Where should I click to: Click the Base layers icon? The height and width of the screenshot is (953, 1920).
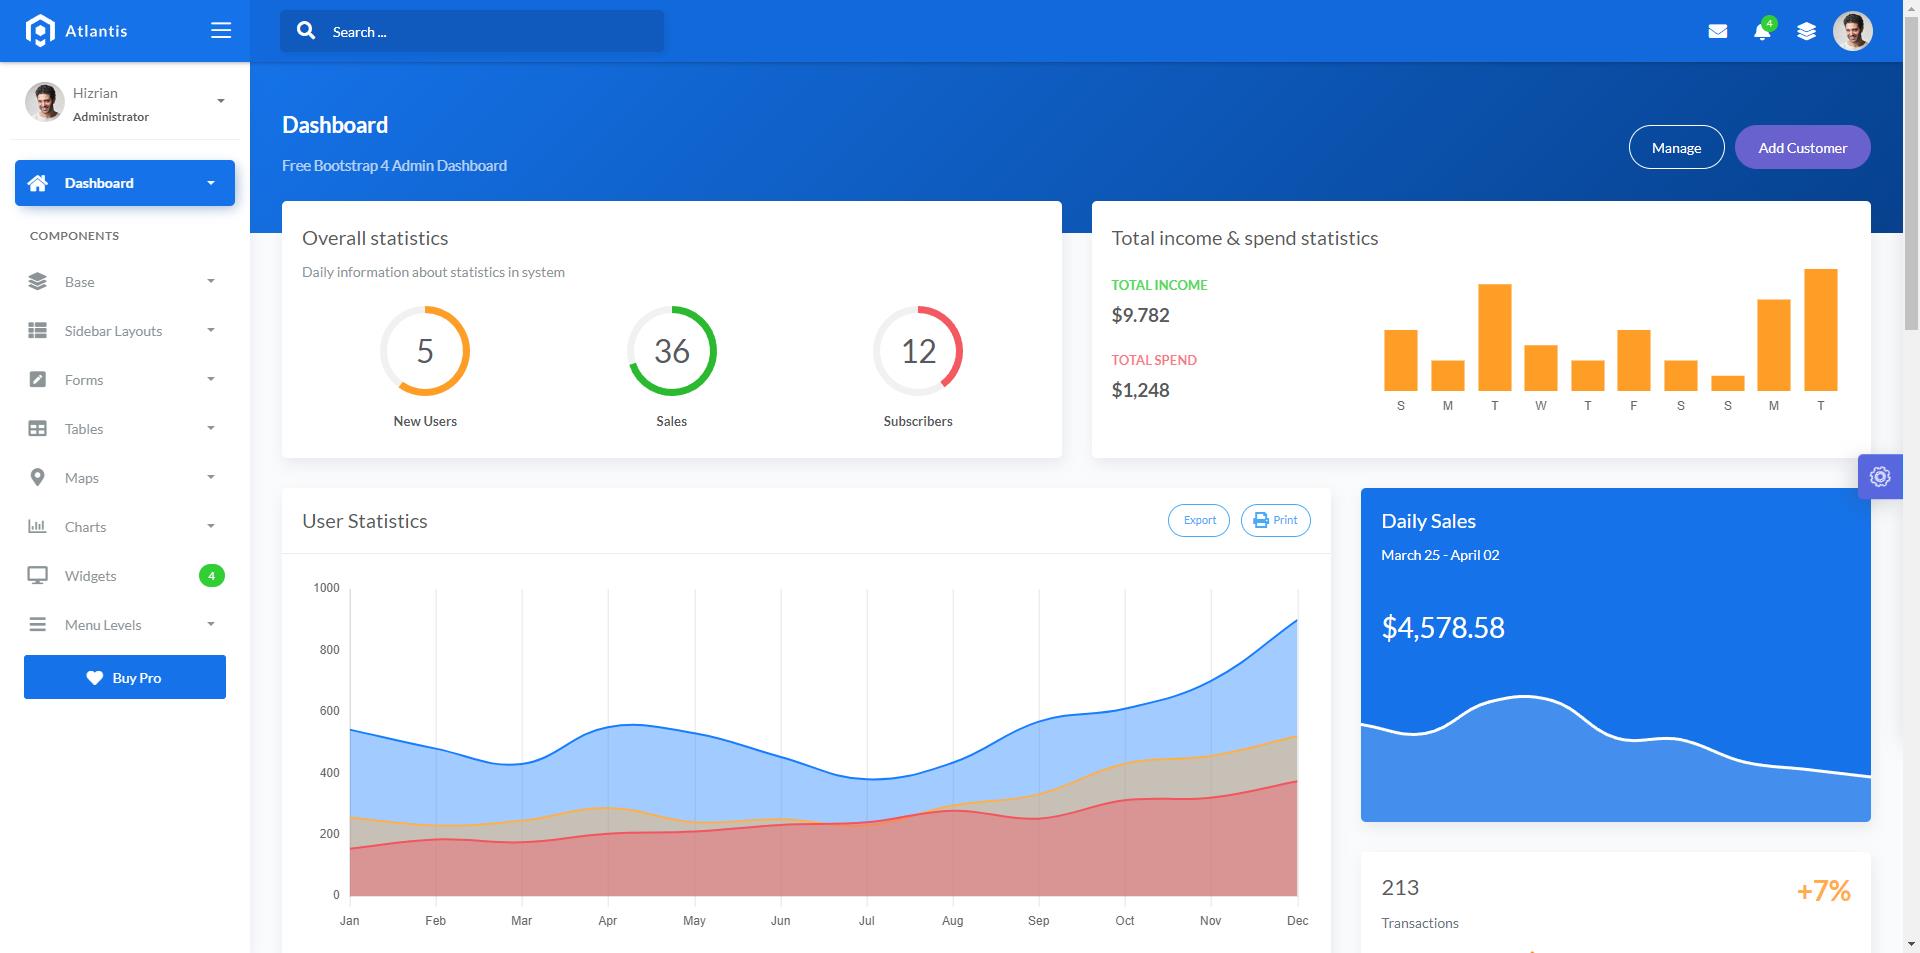click(x=37, y=281)
